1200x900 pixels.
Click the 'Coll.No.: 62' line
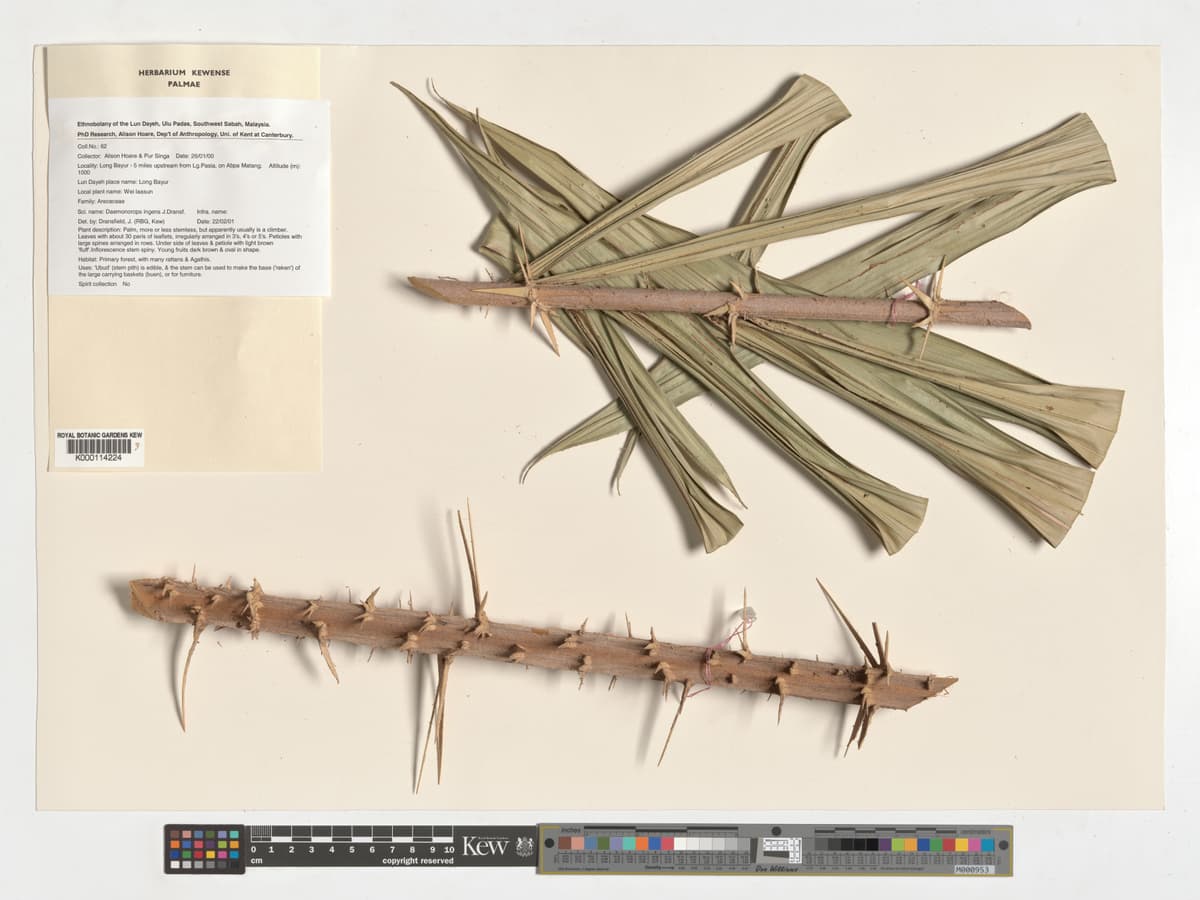(92, 146)
